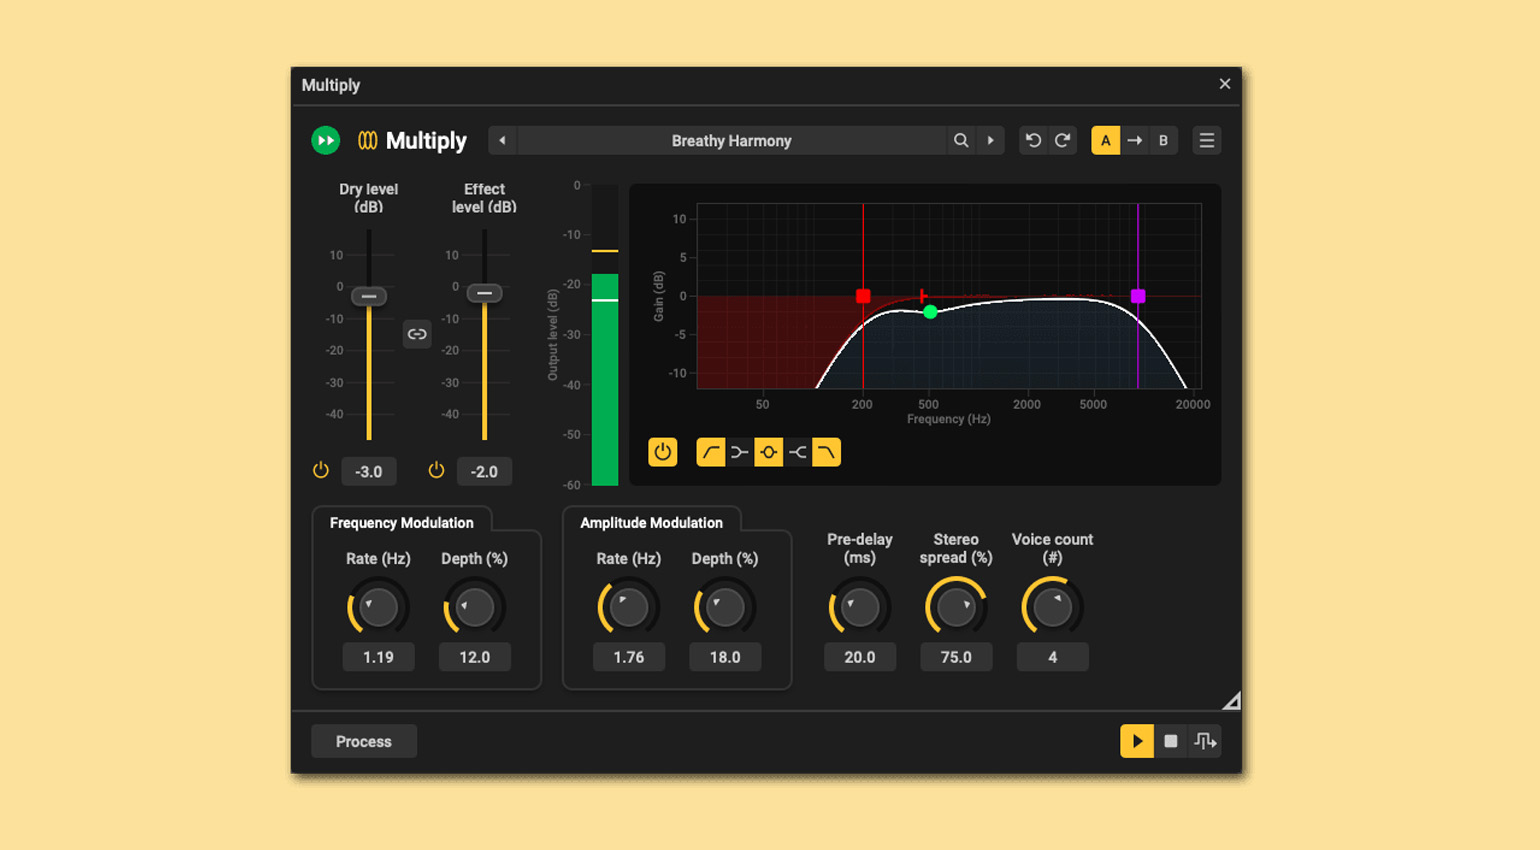Select the high-pass filter band icon
1540x850 pixels.
coord(710,453)
